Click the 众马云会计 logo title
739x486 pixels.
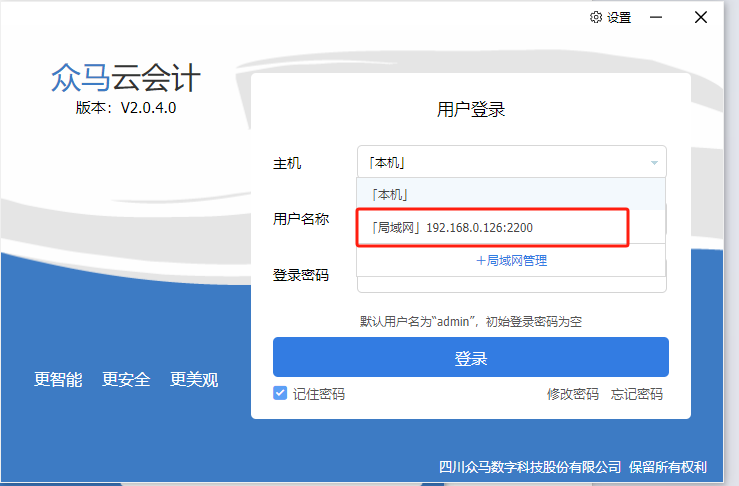125,78
